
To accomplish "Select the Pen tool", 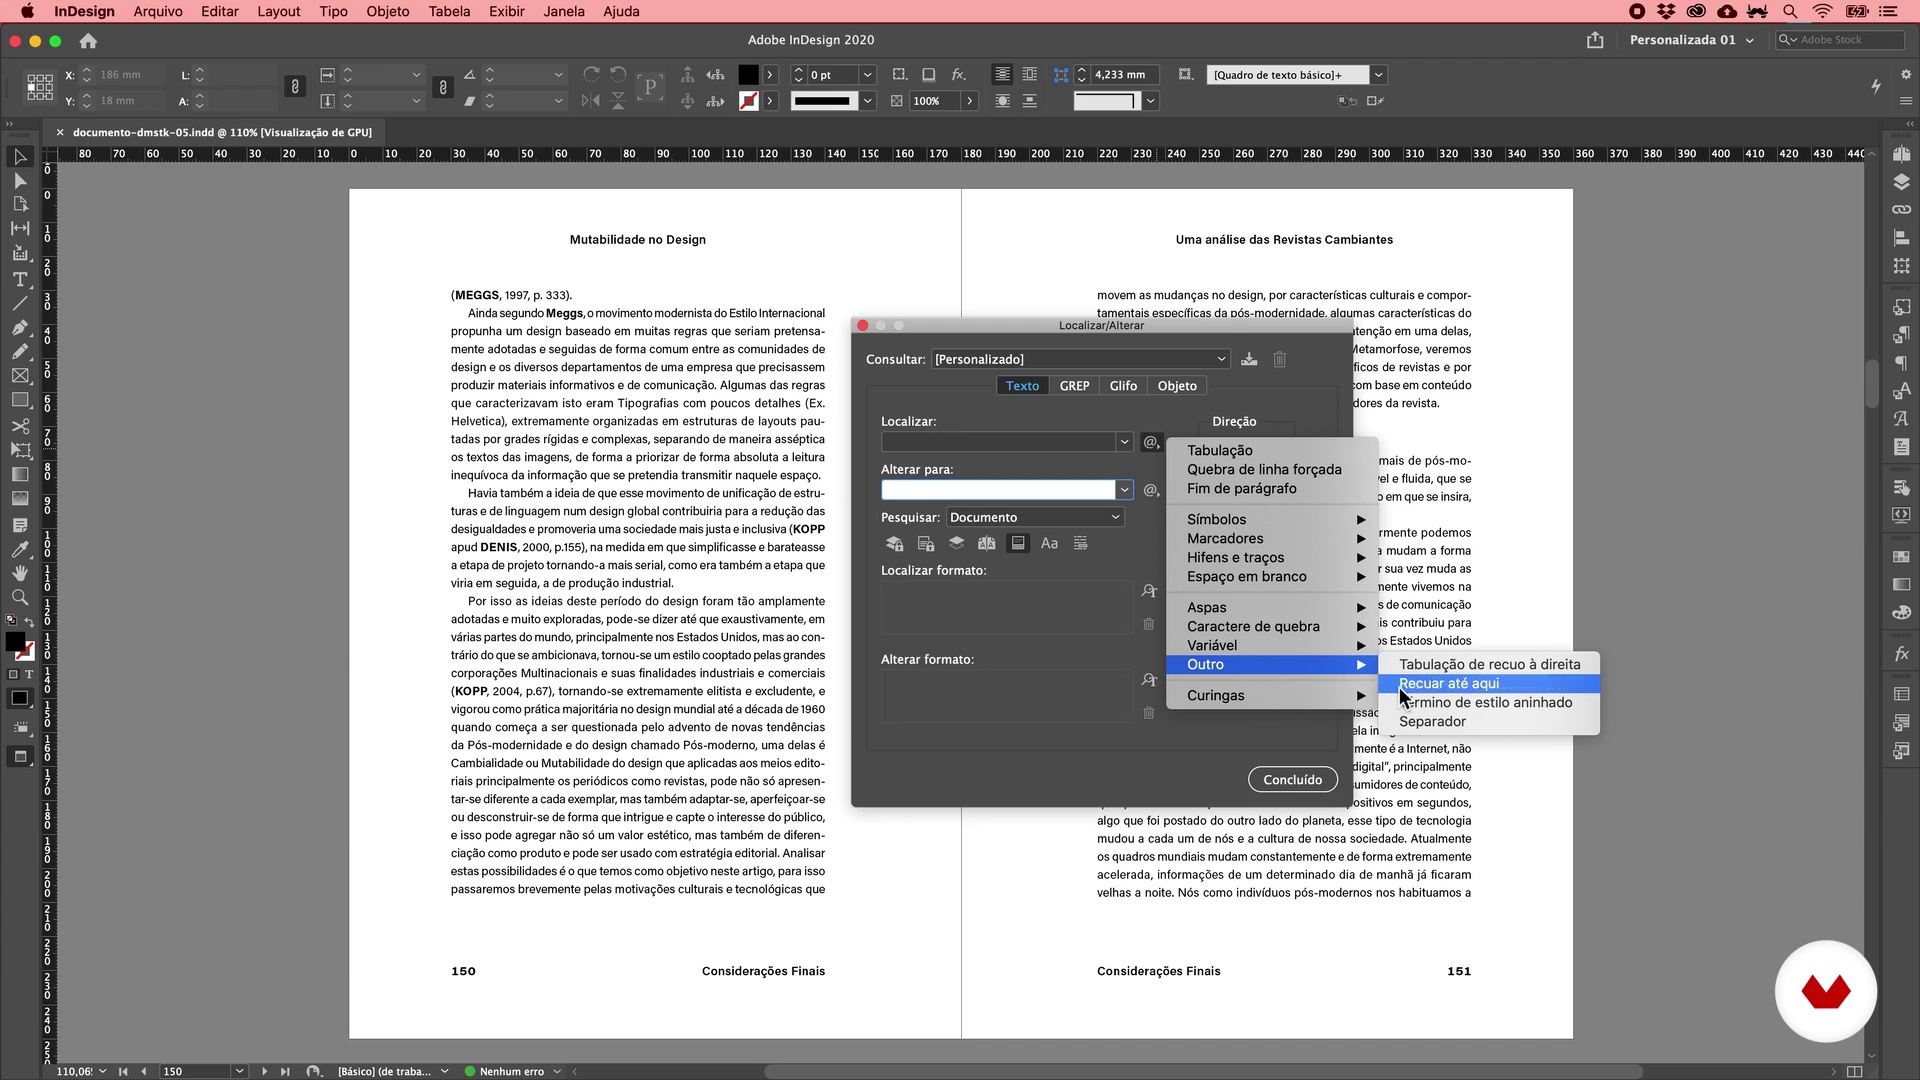I will coord(19,327).
